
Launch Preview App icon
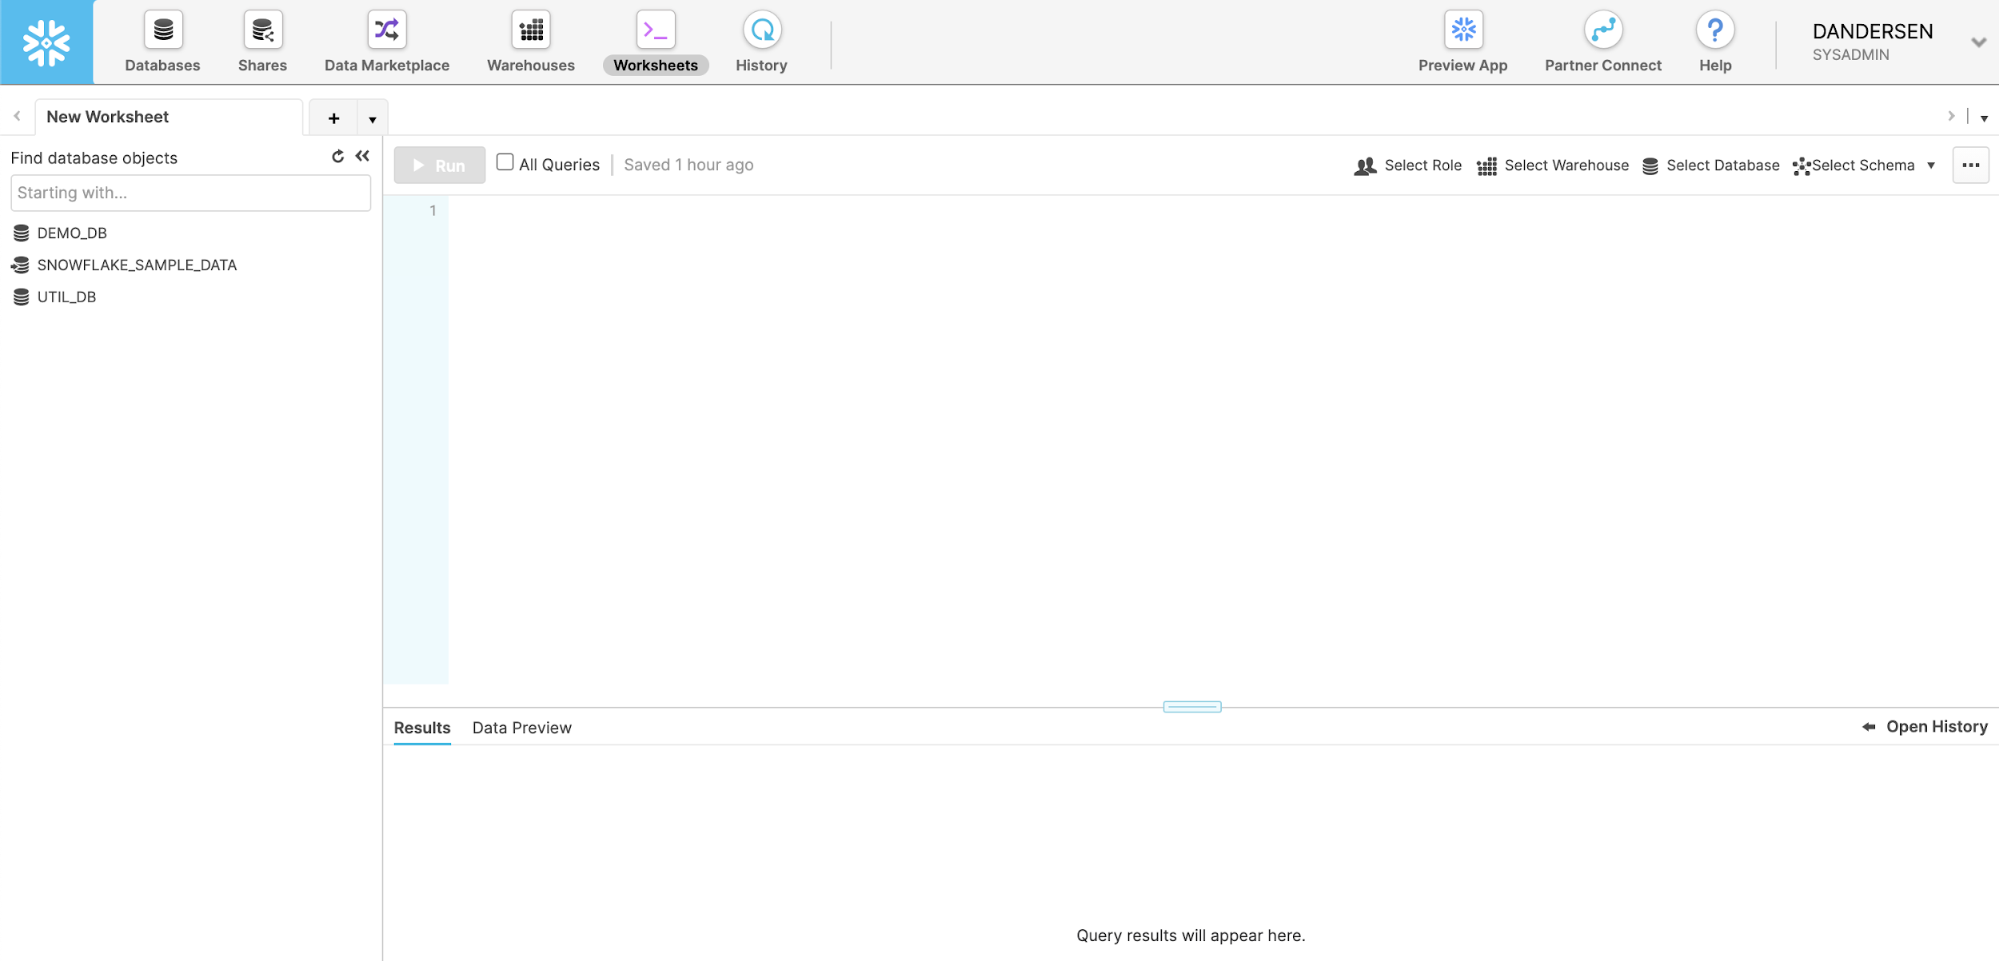tap(1462, 31)
